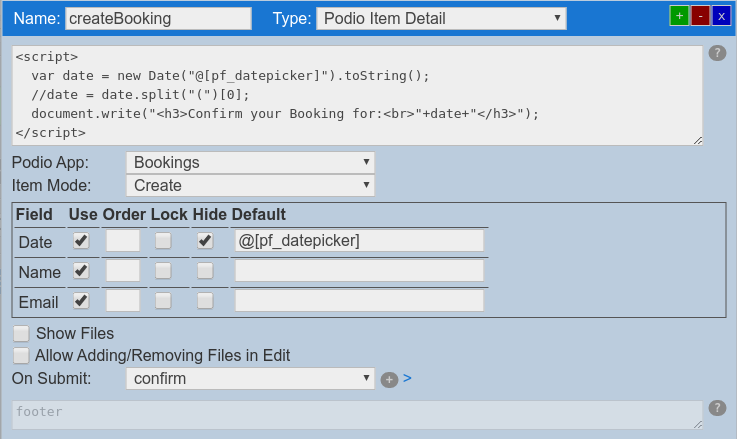
Task: Uncheck Use for the Date field
Action: click(81, 241)
